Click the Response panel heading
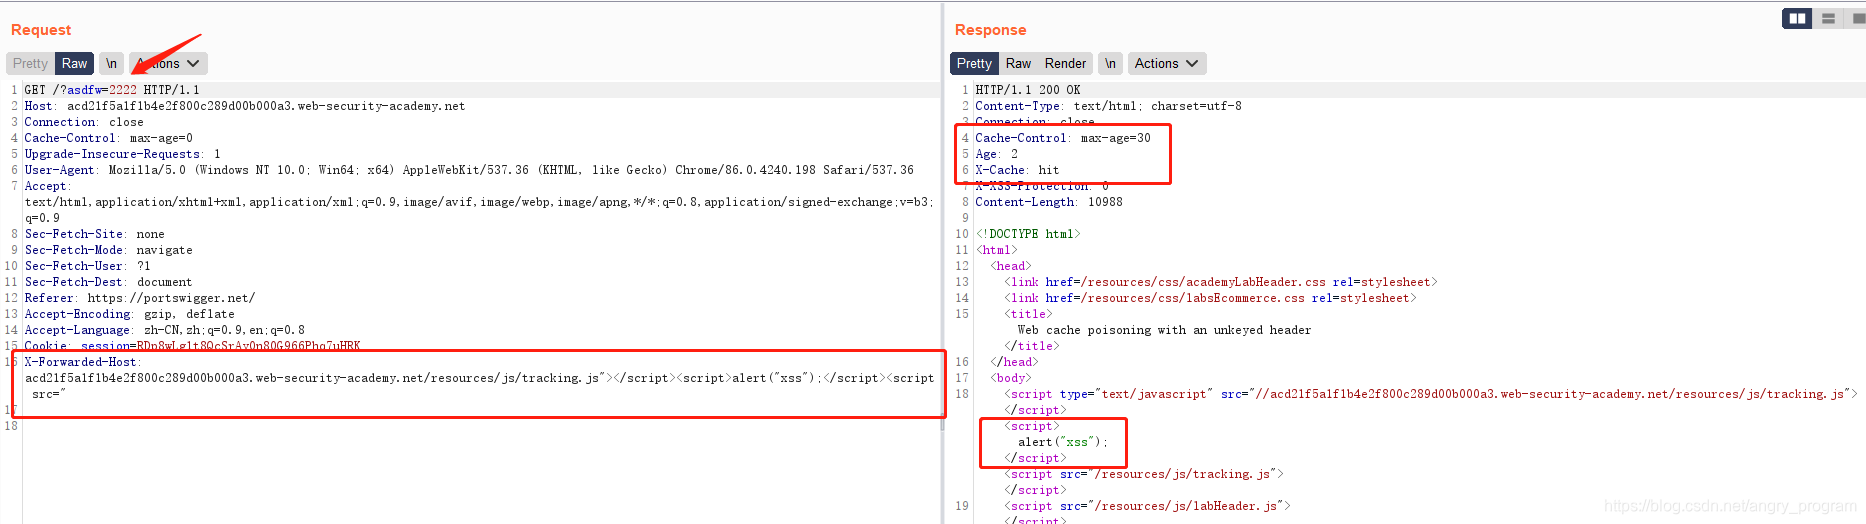 pyautogui.click(x=990, y=30)
